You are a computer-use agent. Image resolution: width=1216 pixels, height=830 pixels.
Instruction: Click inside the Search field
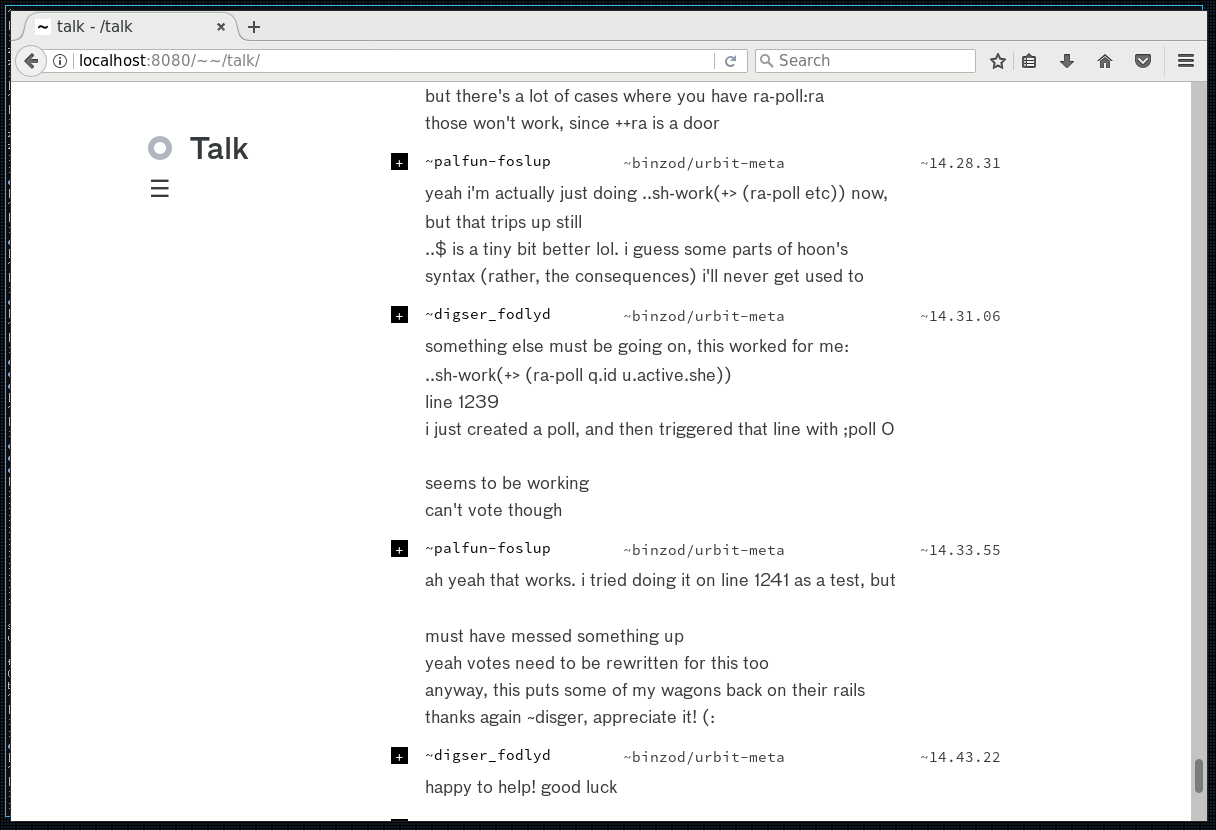click(865, 61)
